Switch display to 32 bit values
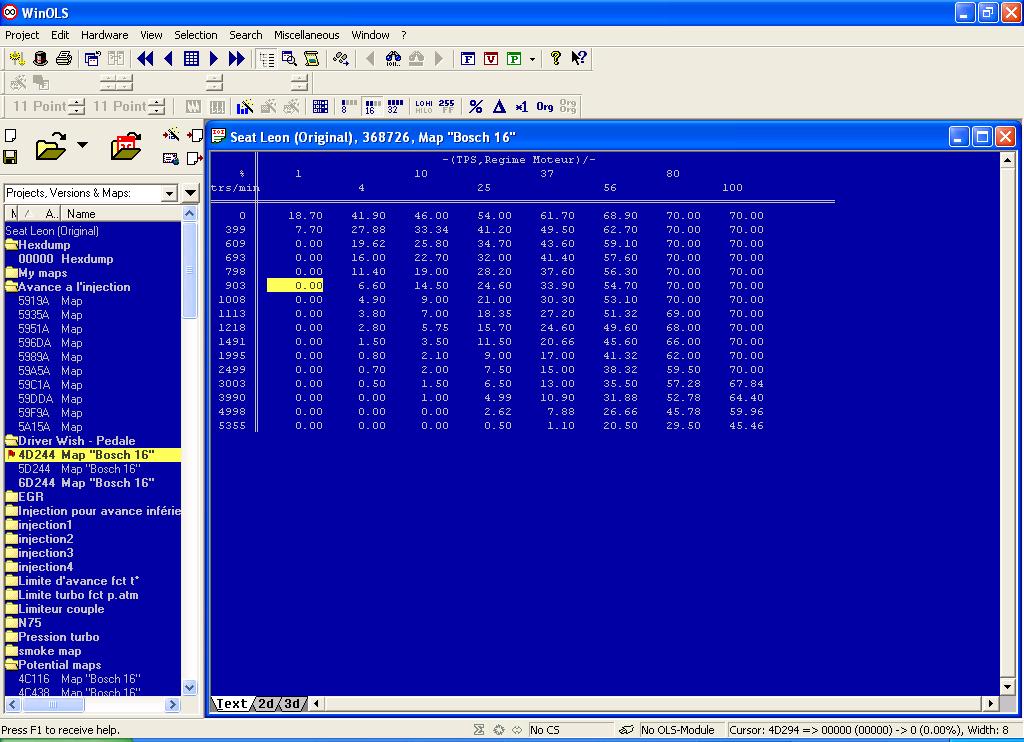The image size is (1024, 742). 395,106
